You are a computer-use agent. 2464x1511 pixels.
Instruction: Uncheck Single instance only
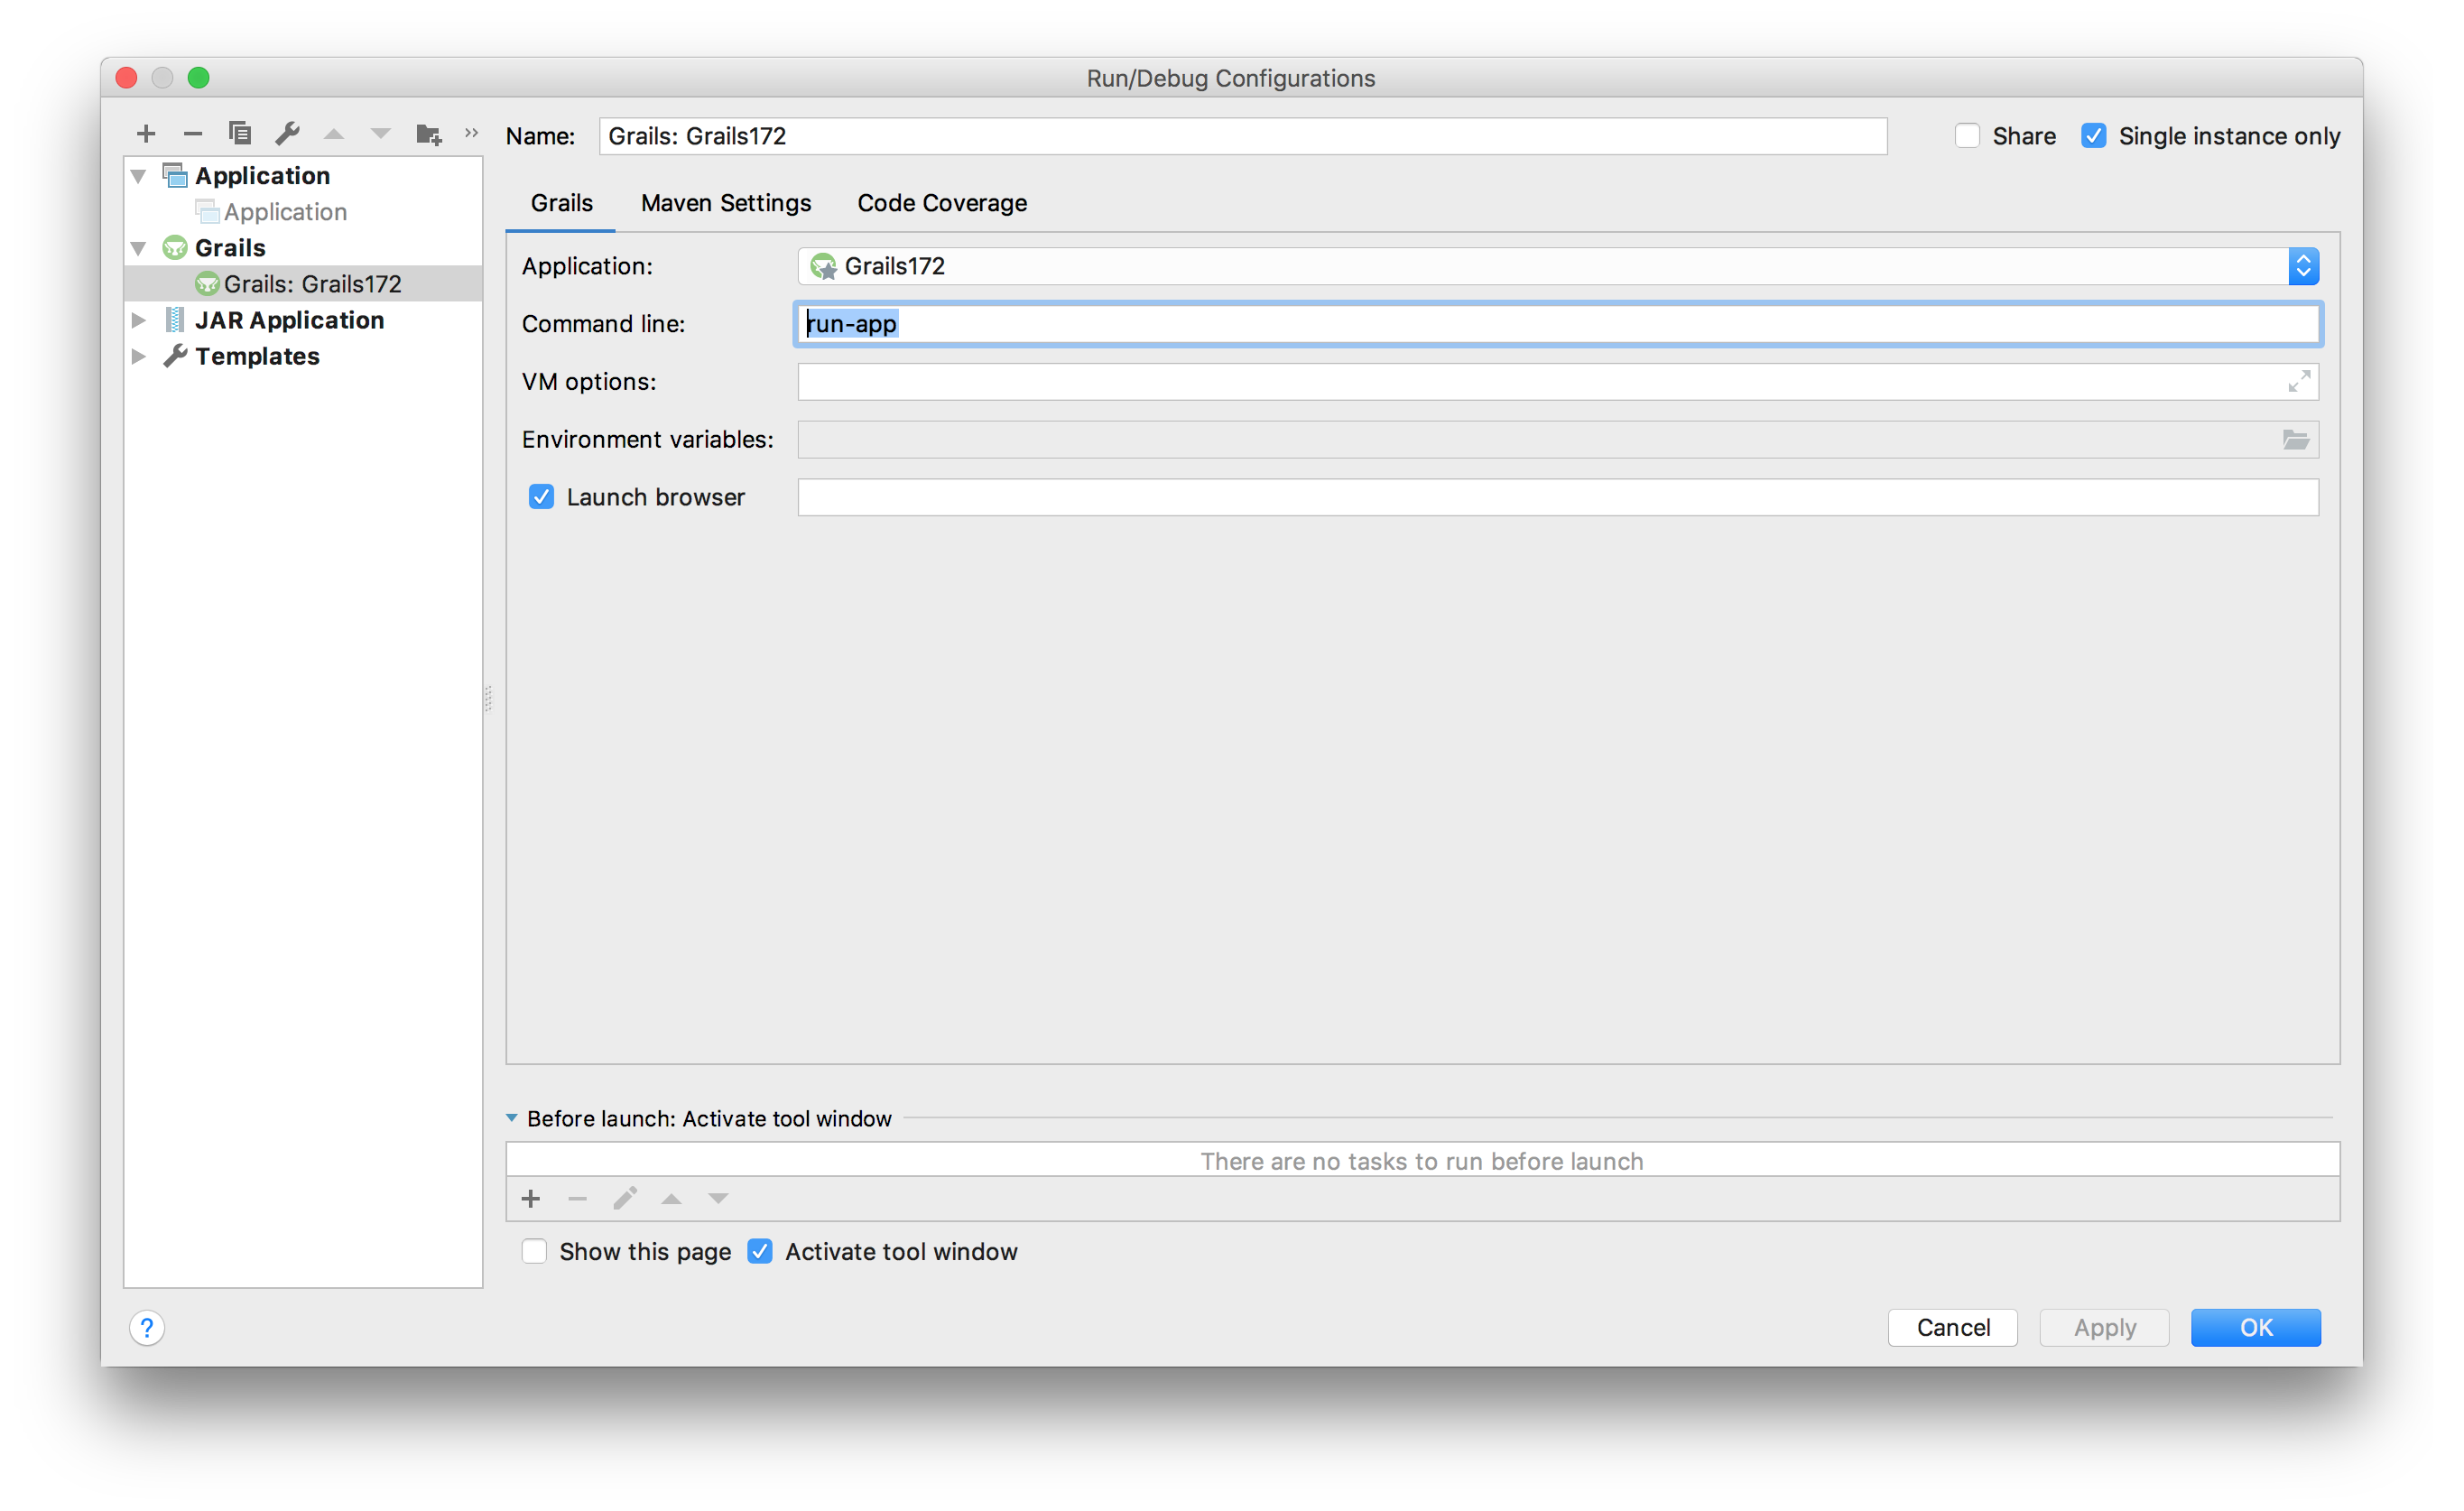pyautogui.click(x=2093, y=136)
